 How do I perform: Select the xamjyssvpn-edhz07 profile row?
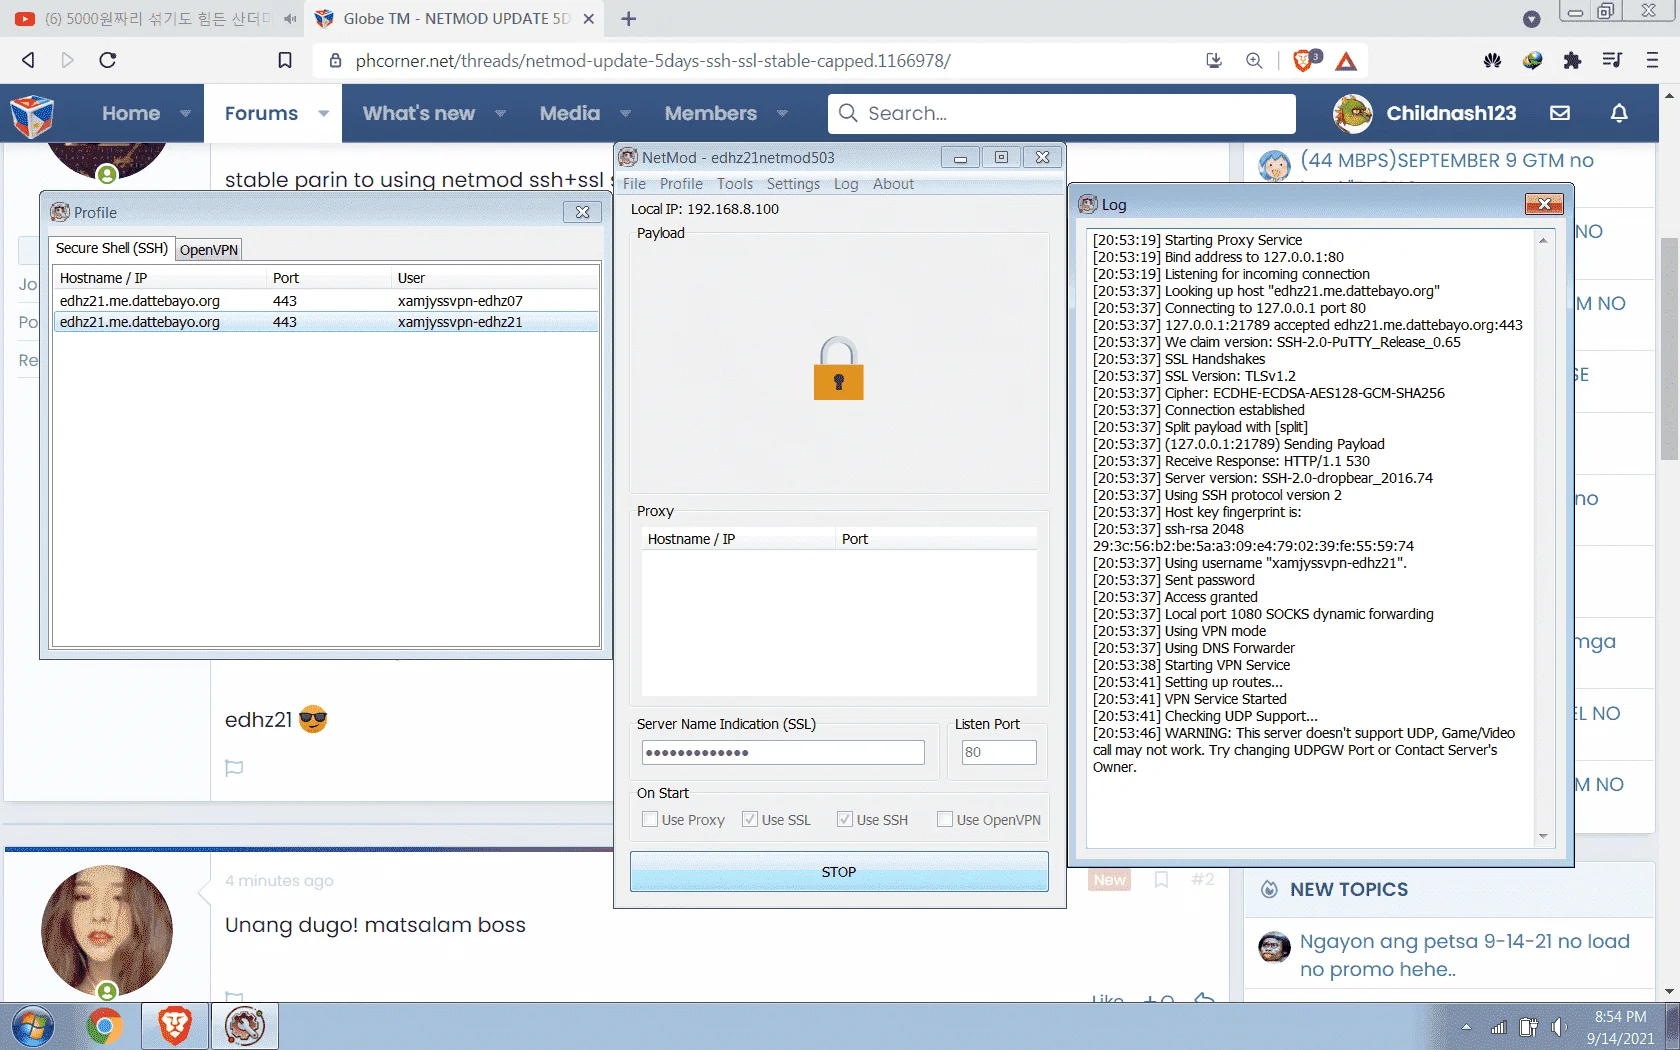[326, 301]
